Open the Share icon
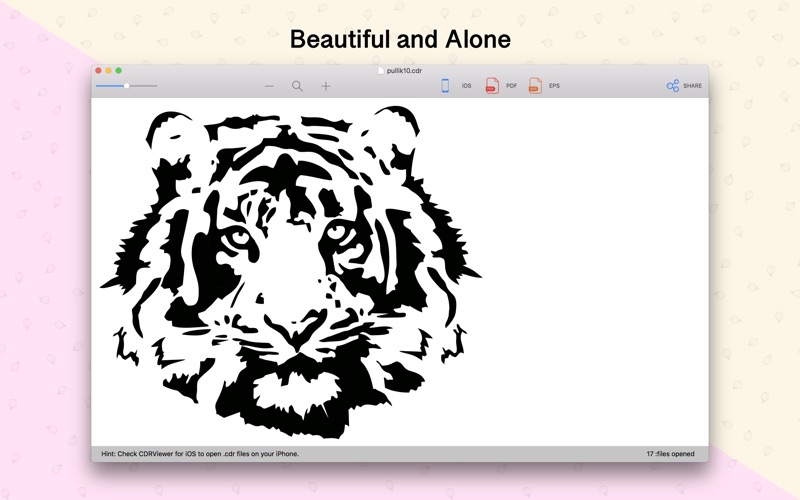Viewport: 800px width, 500px height. pyautogui.click(x=673, y=86)
